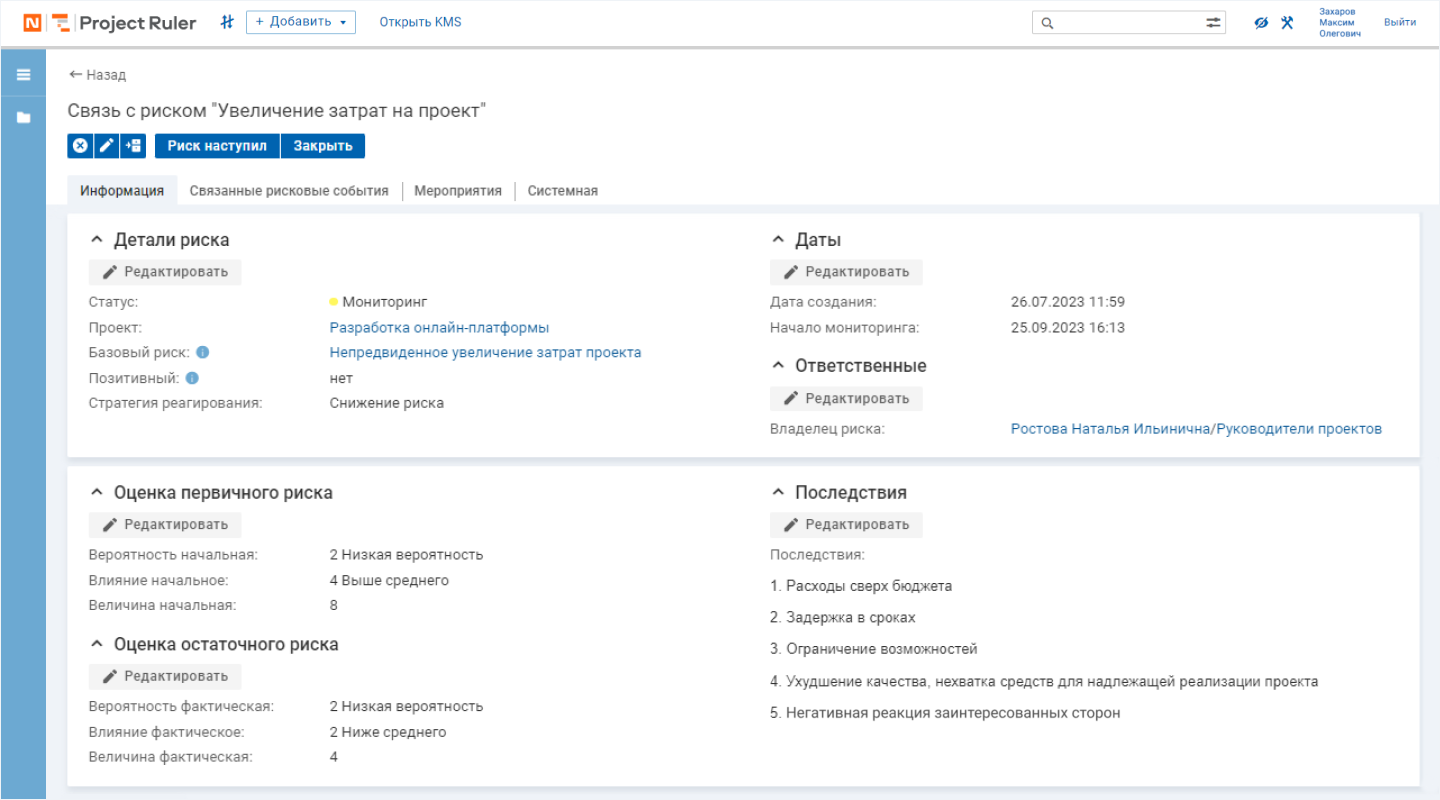This screenshot has width=1440, height=800.
Task: Click the hash grid icon near logo
Action: [x=227, y=22]
